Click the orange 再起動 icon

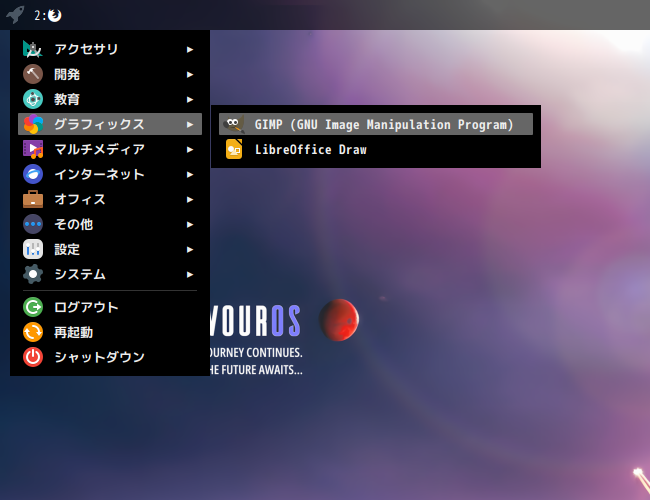[x=33, y=332]
